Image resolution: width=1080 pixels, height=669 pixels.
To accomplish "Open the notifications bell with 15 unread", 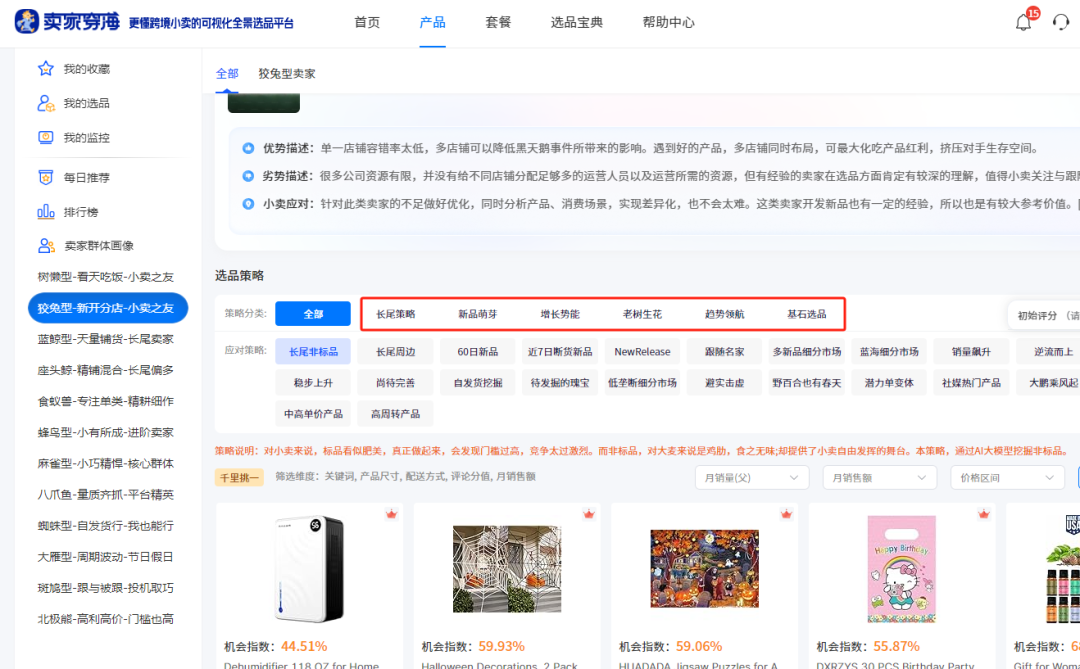I will pos(1023,22).
